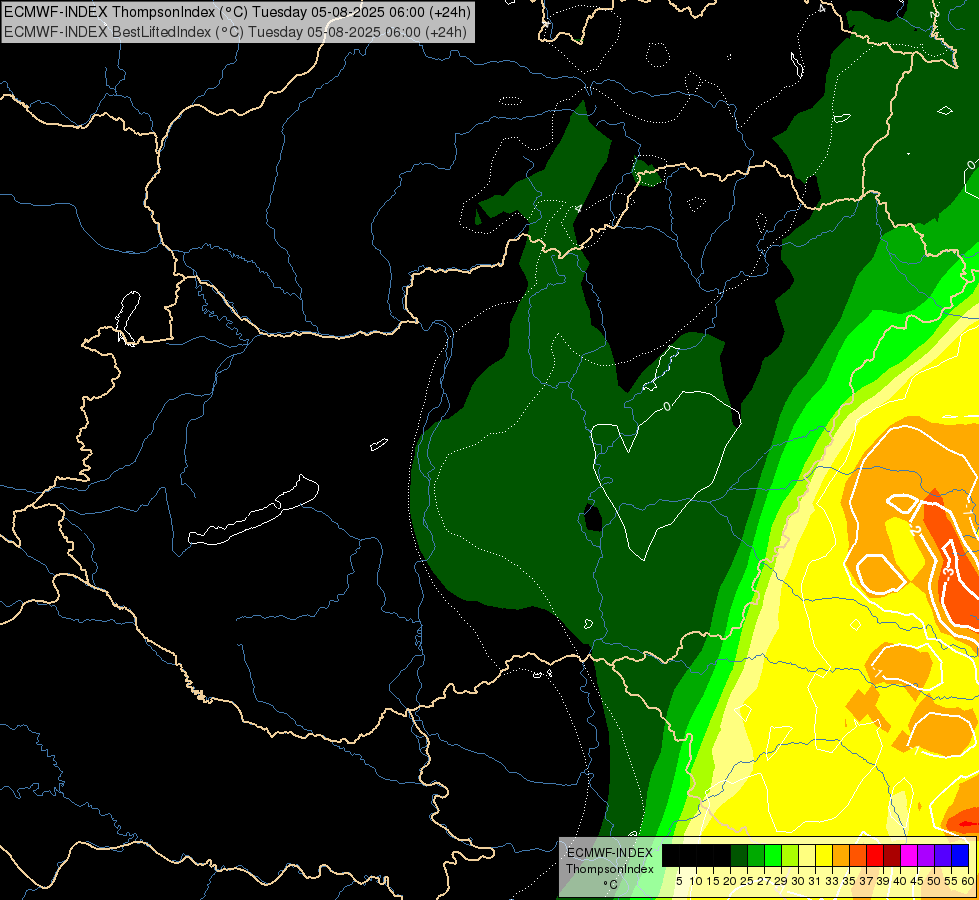Pick the yellow 31–33 legend swatch
Viewport: 979px width, 900px height.
click(x=824, y=856)
